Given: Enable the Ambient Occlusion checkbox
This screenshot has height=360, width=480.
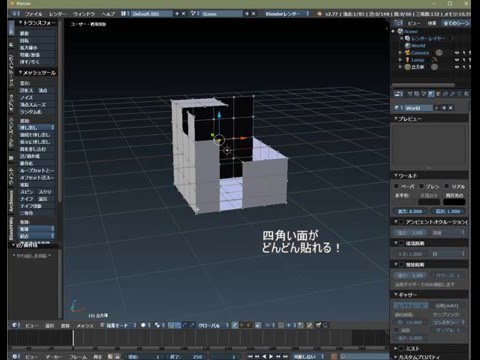Looking at the screenshot, I should [x=402, y=222].
